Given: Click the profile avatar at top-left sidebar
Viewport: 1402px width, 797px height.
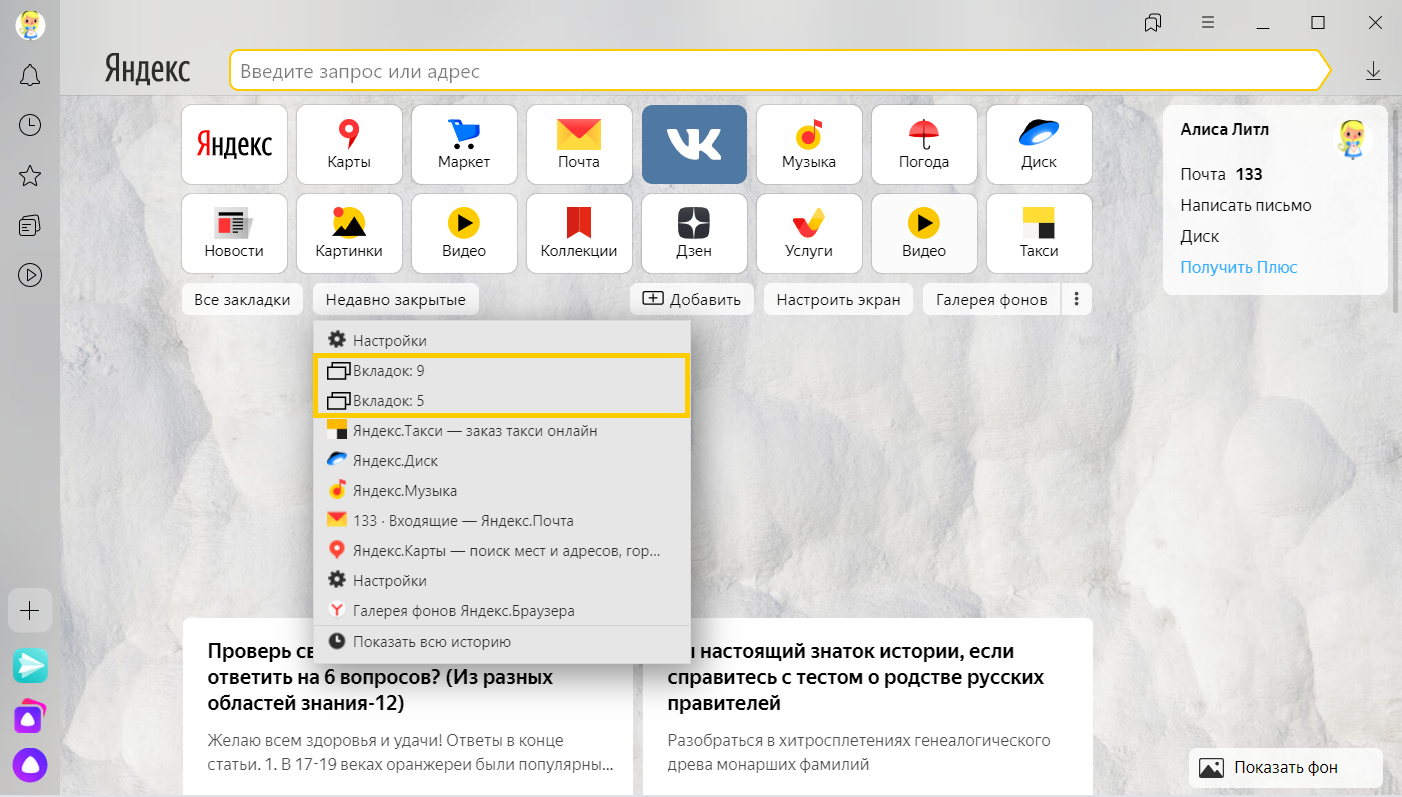Looking at the screenshot, I should click(x=29, y=24).
